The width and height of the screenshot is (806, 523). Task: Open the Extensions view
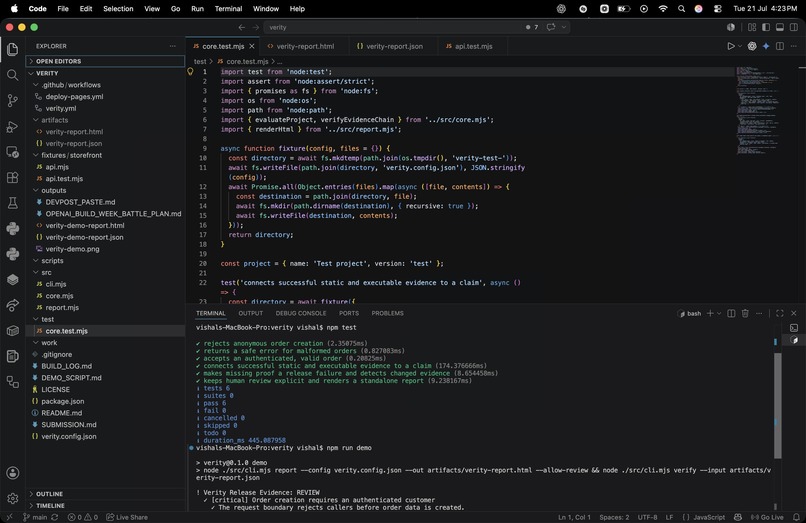13,178
